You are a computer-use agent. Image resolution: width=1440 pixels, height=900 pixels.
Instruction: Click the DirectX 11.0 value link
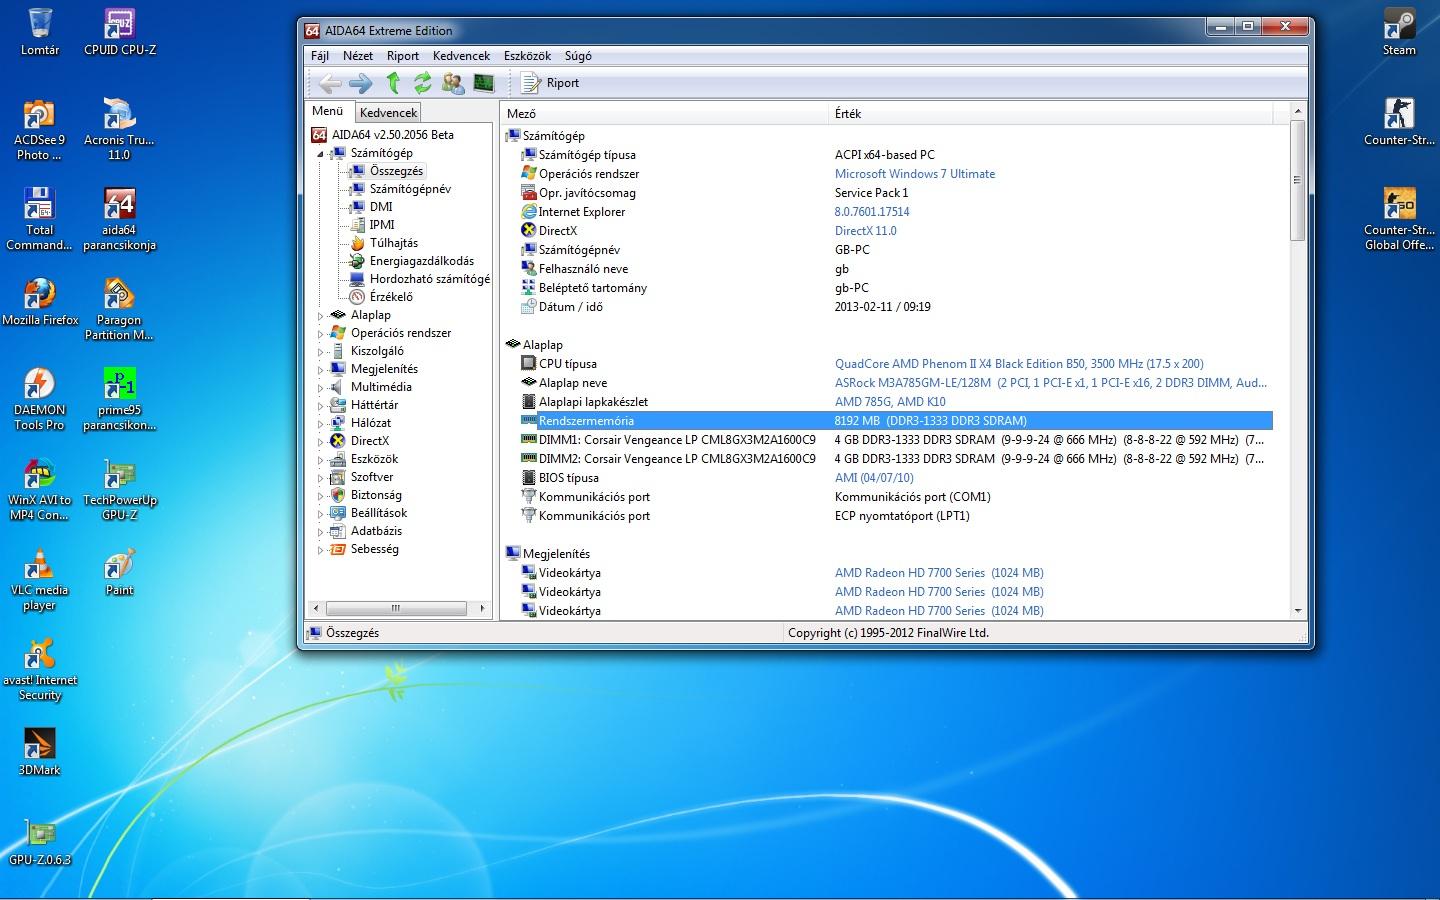866,231
